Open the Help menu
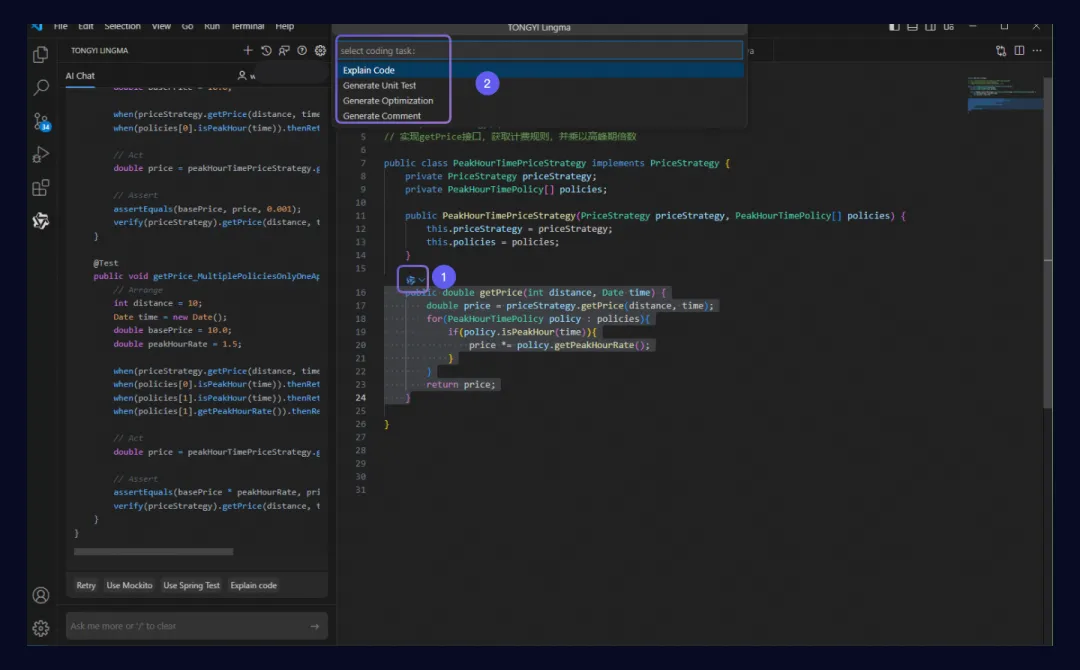The width and height of the screenshot is (1080, 670). click(284, 26)
